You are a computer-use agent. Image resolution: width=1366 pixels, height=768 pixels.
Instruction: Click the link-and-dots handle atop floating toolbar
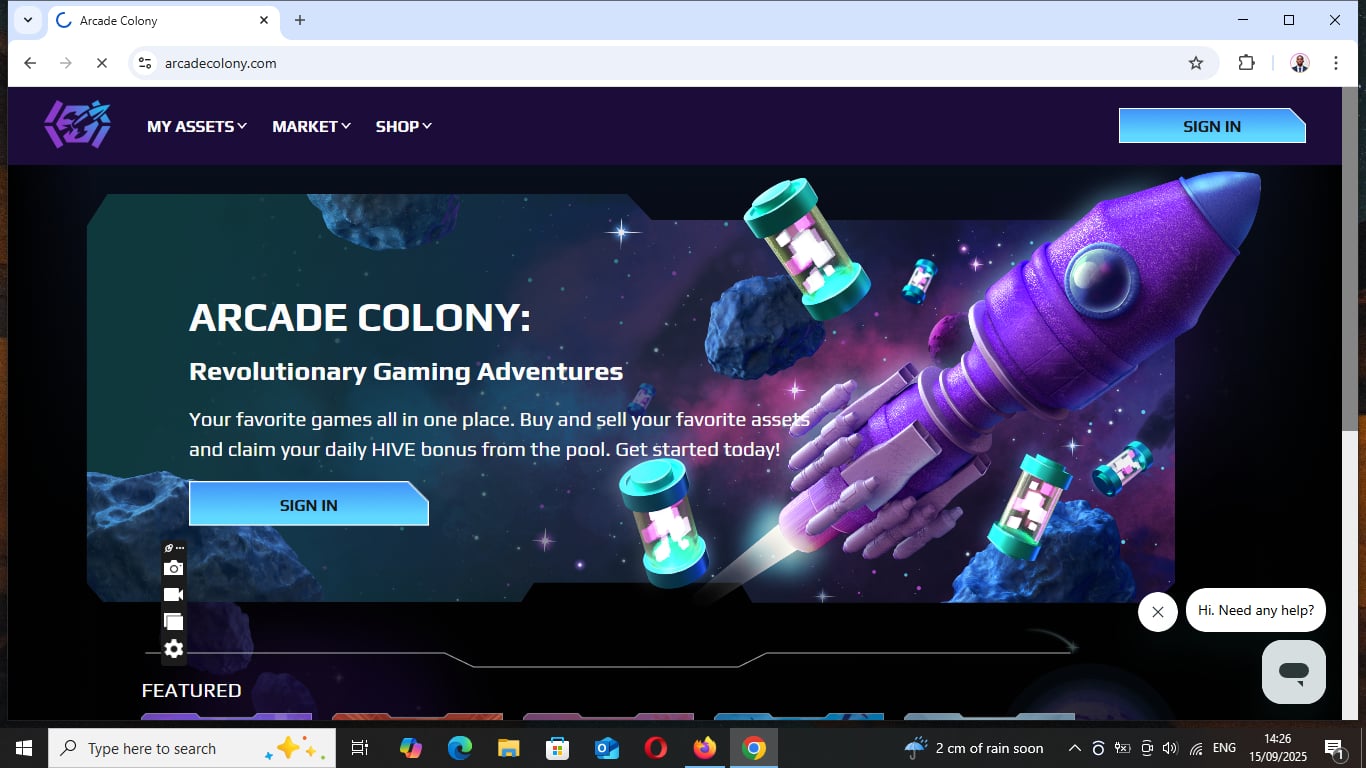(174, 548)
